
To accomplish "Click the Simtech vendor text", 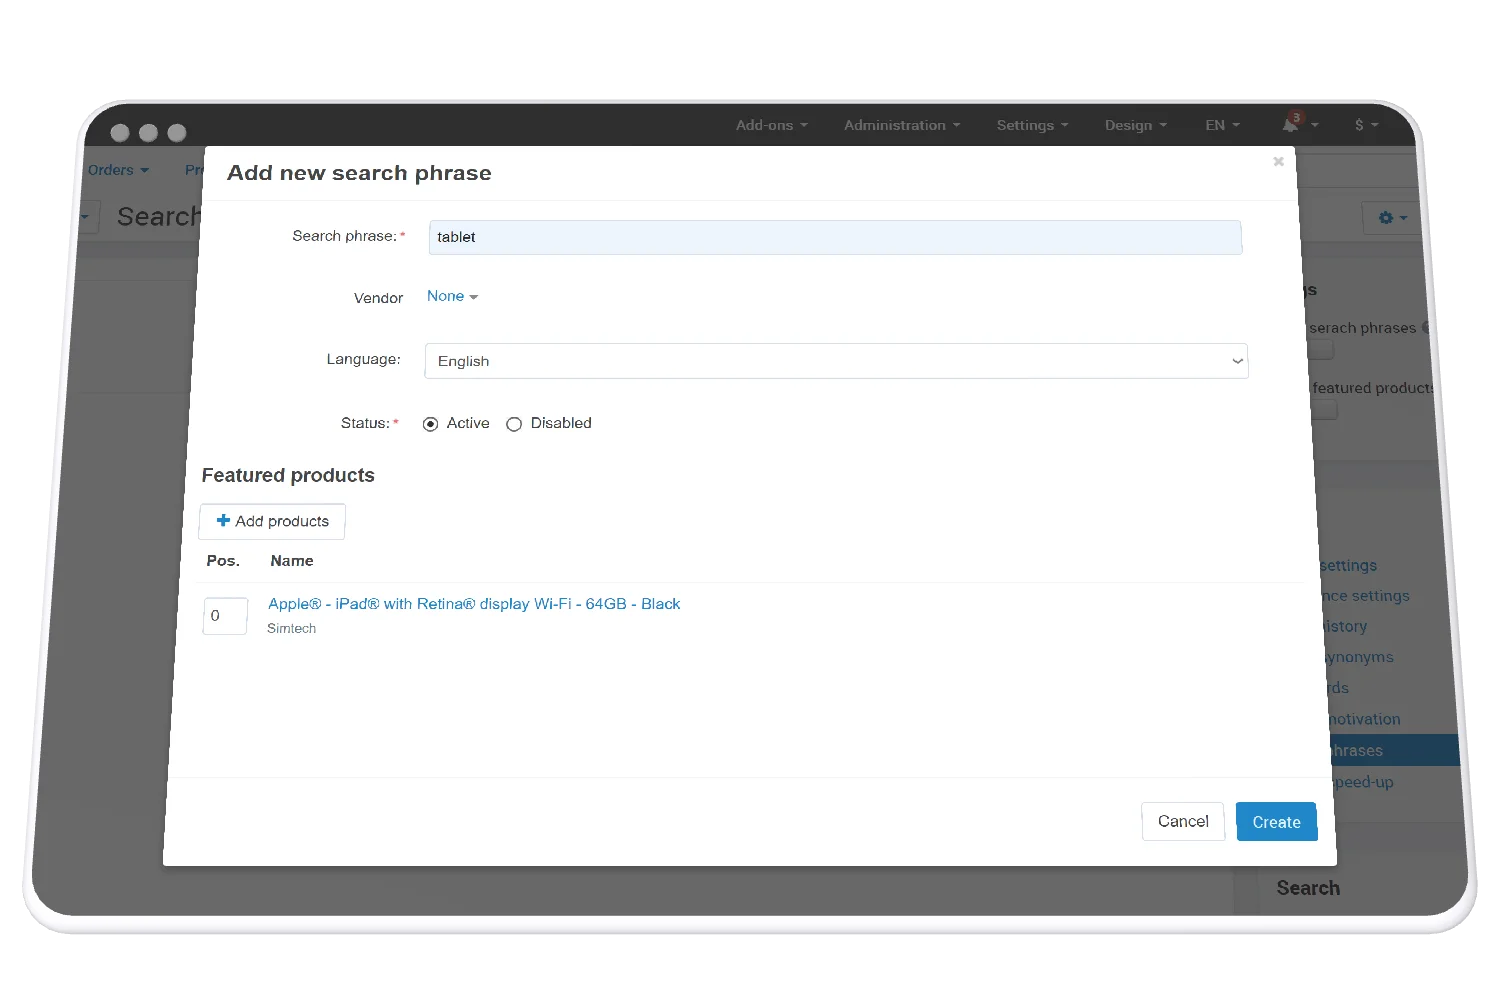I will point(291,628).
